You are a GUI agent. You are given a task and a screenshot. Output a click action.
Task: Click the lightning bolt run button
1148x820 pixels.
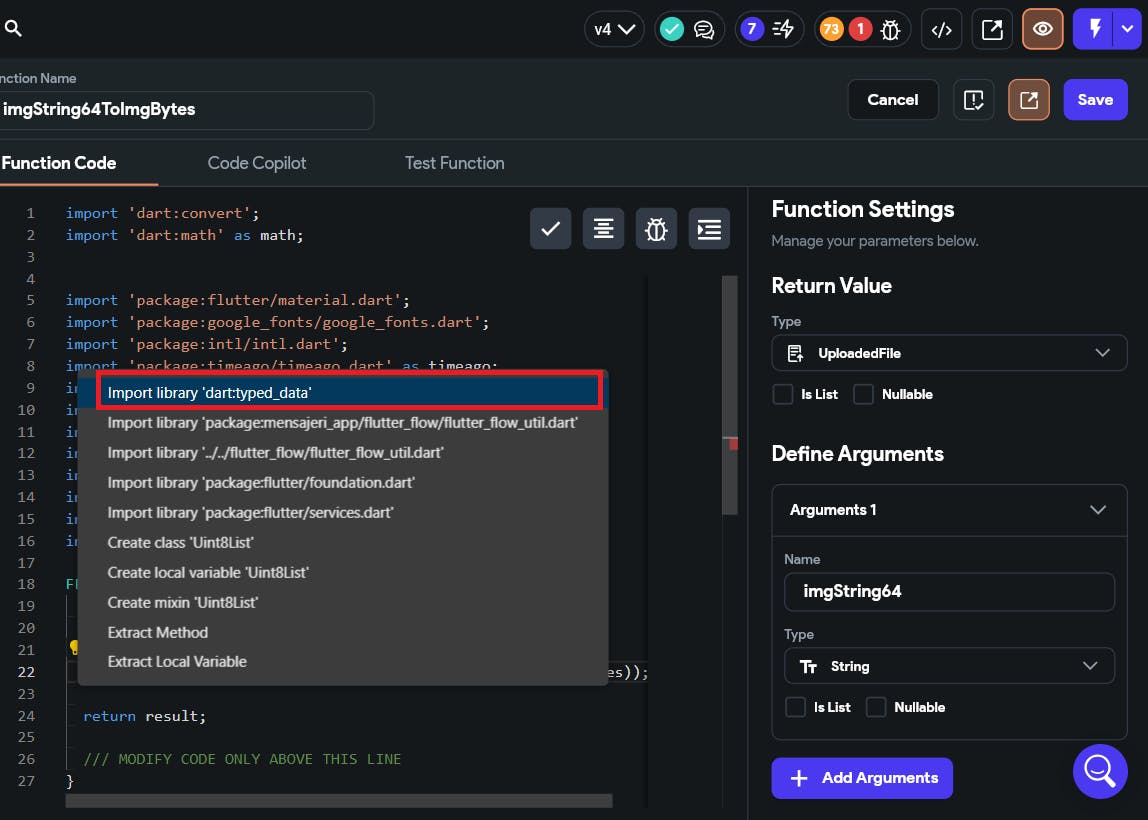tap(1095, 30)
